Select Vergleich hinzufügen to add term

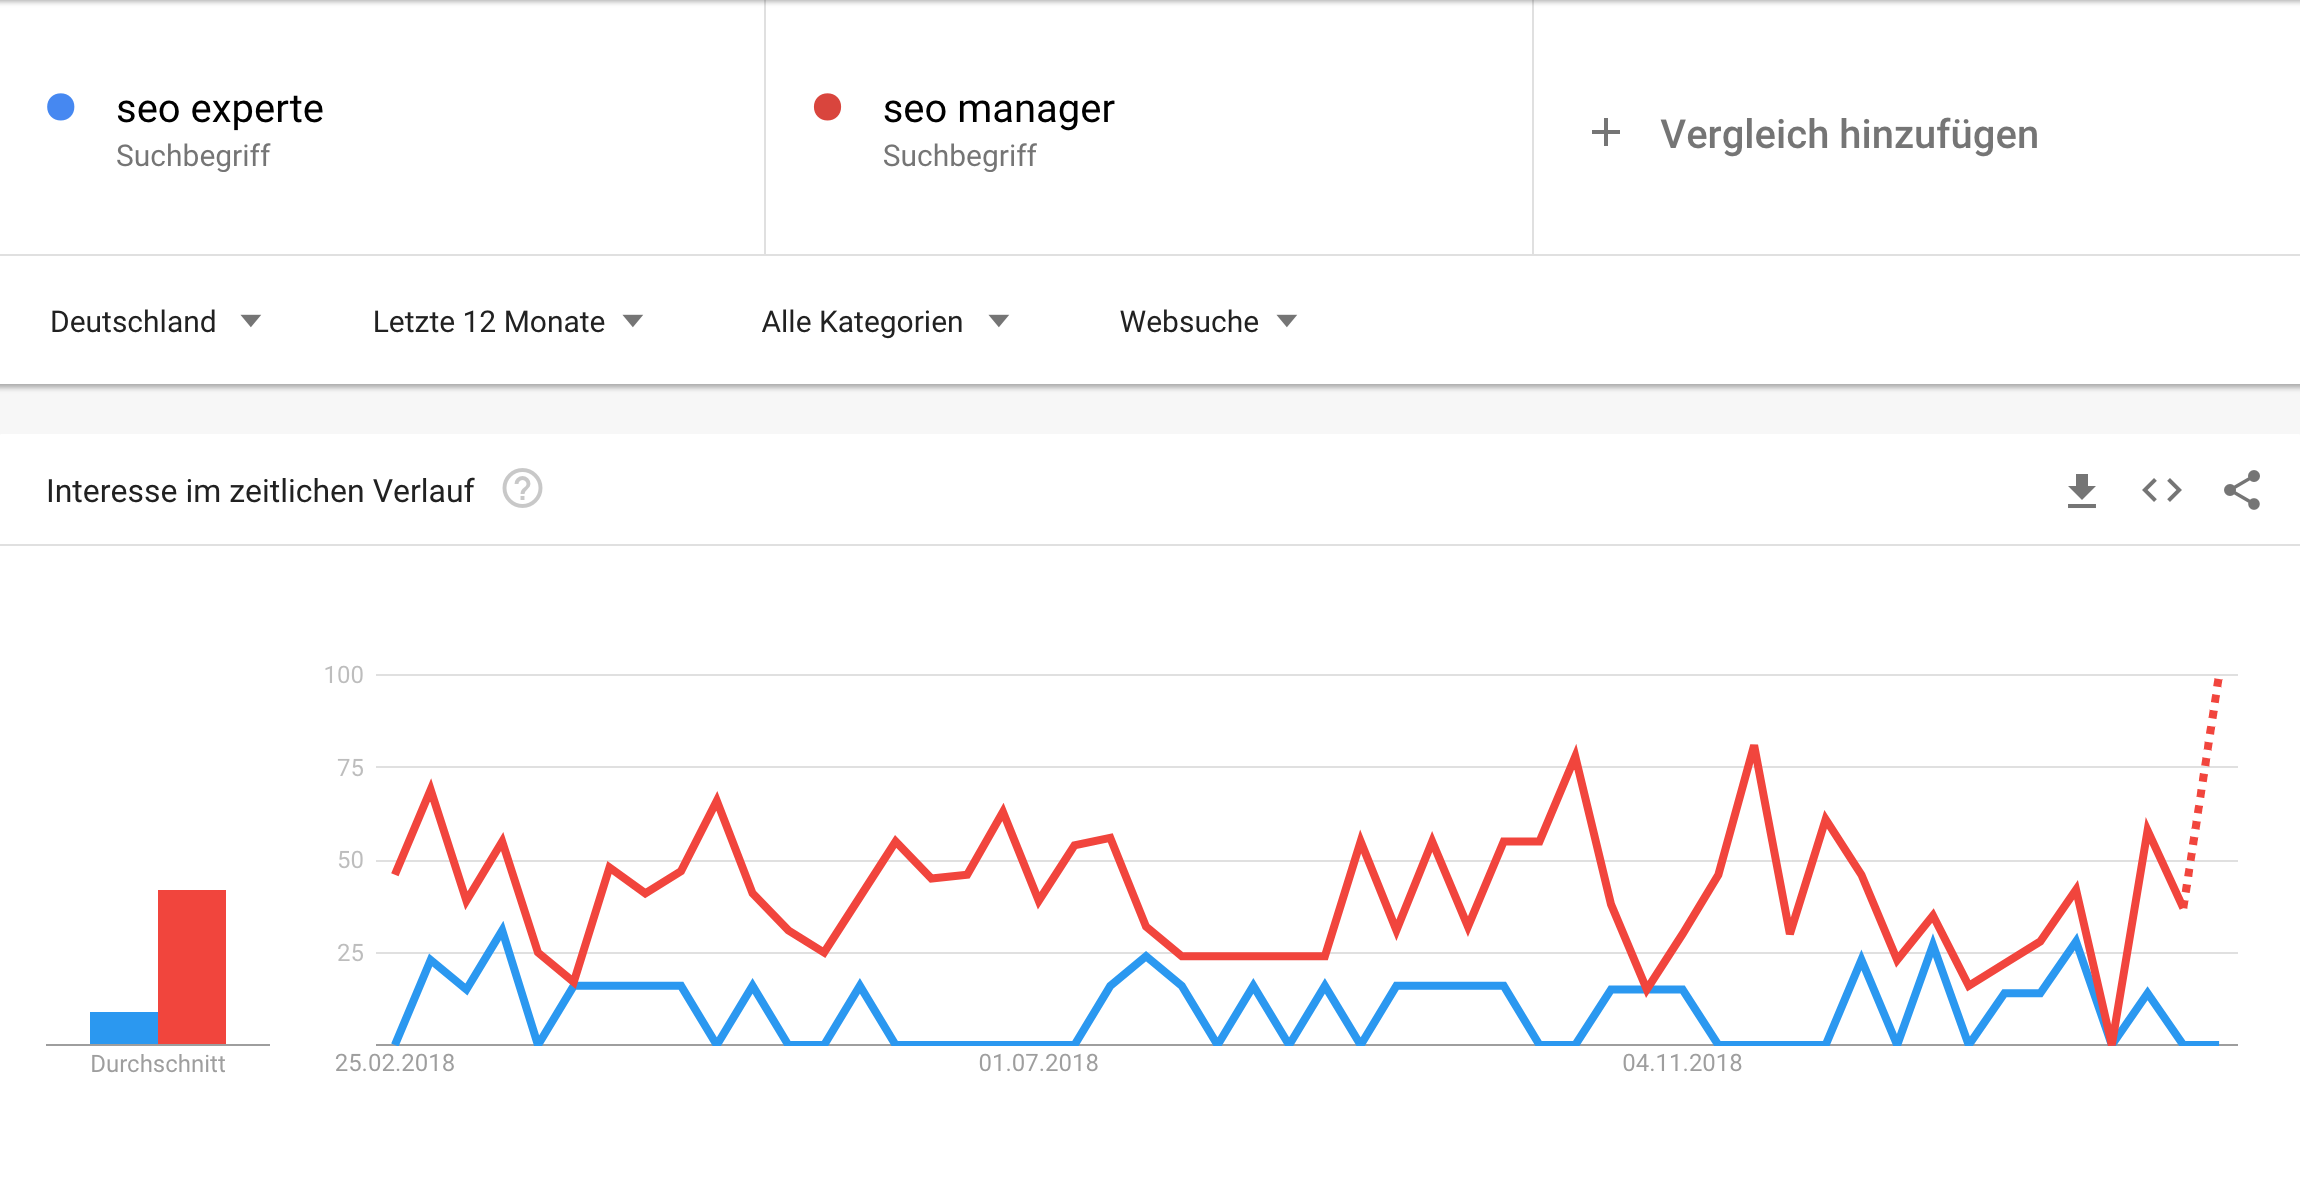(1849, 134)
